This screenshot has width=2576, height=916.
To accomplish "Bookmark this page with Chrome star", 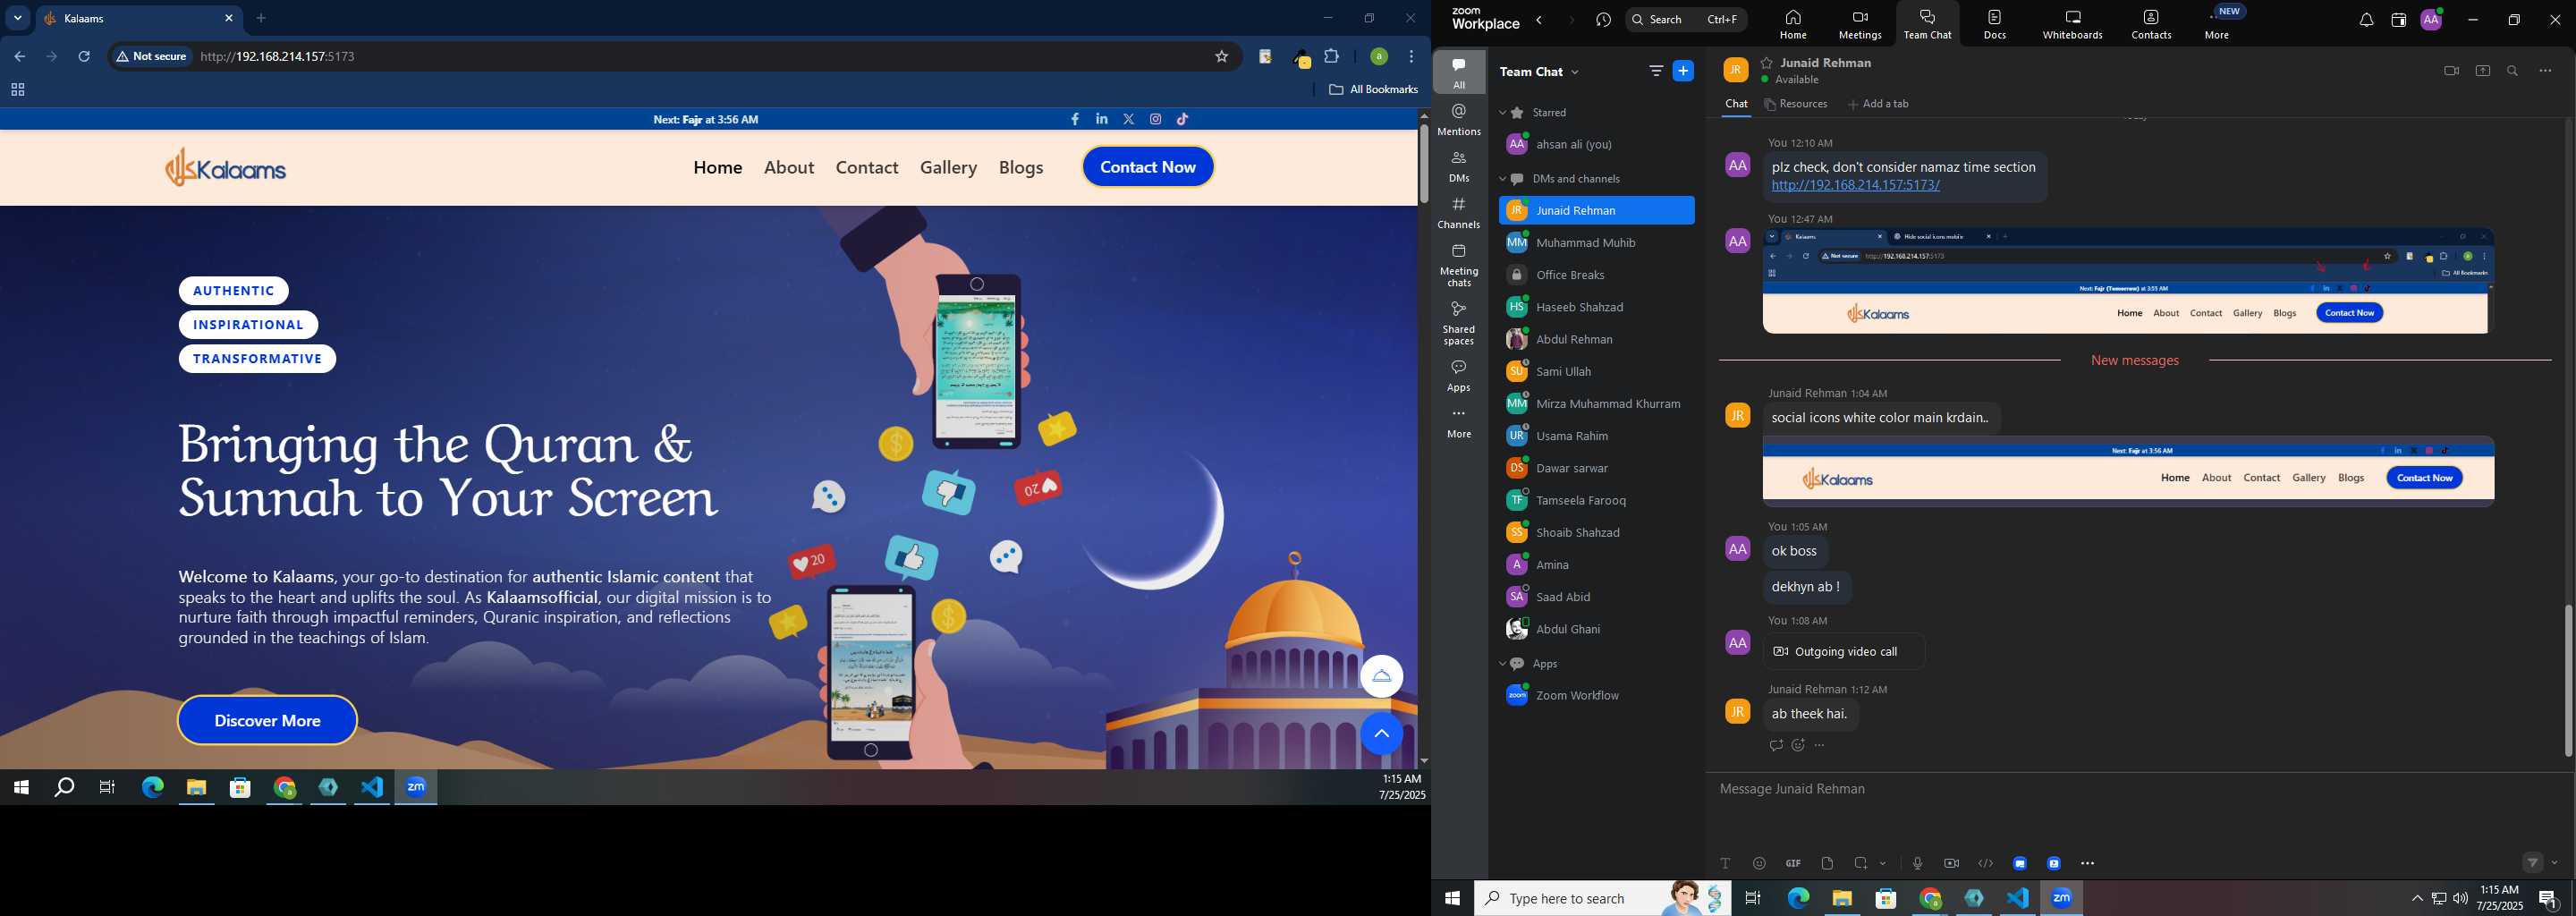I will pos(1221,57).
